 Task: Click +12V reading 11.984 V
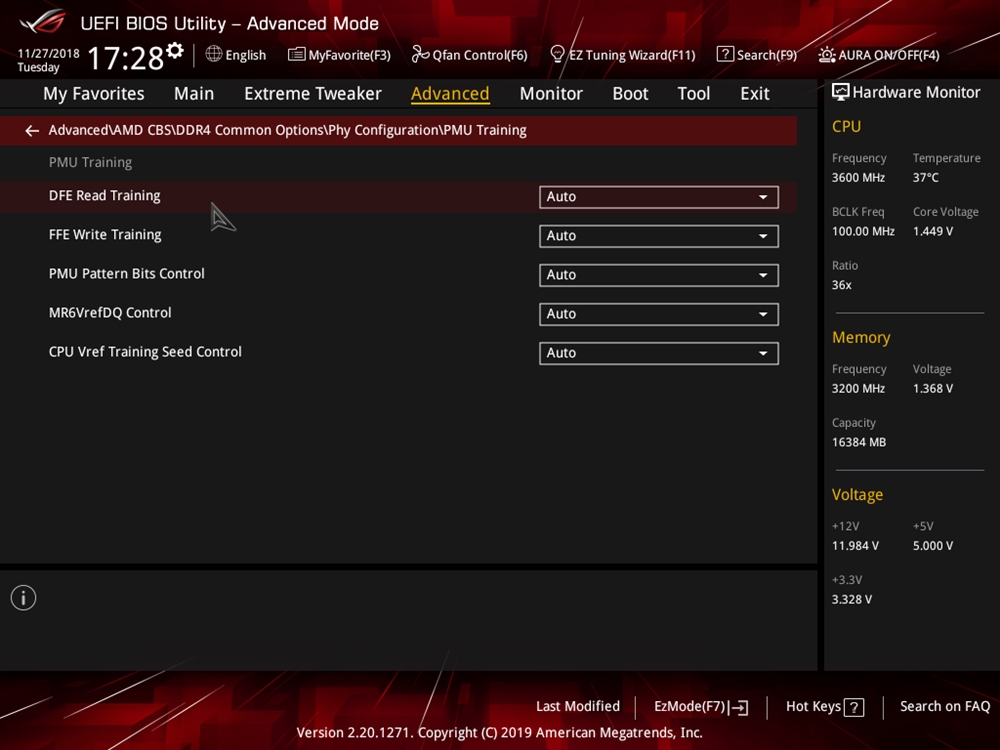point(855,546)
